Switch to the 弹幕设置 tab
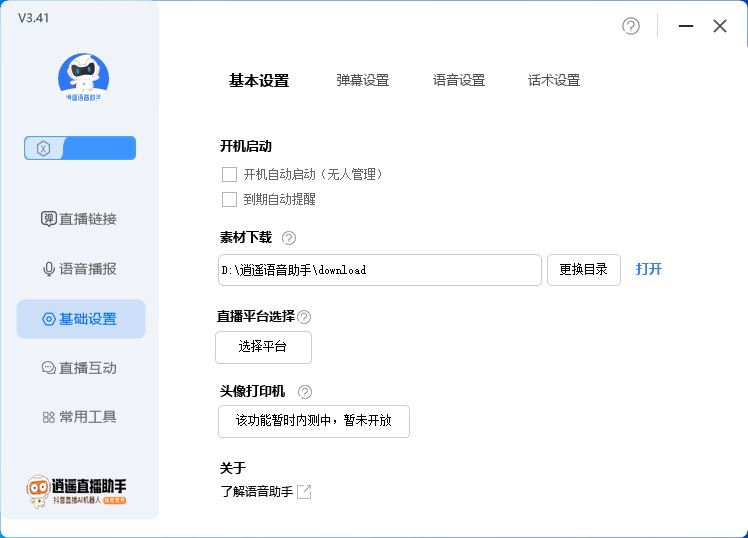The height and width of the screenshot is (538, 748). click(x=363, y=81)
